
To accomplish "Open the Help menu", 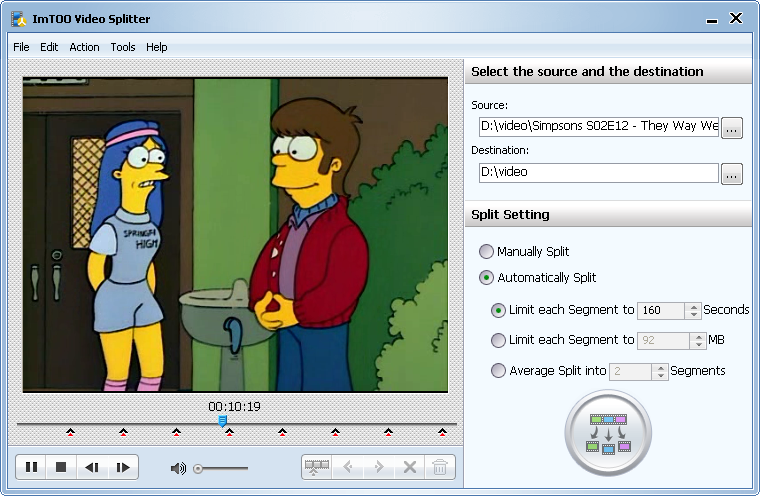I will [157, 47].
